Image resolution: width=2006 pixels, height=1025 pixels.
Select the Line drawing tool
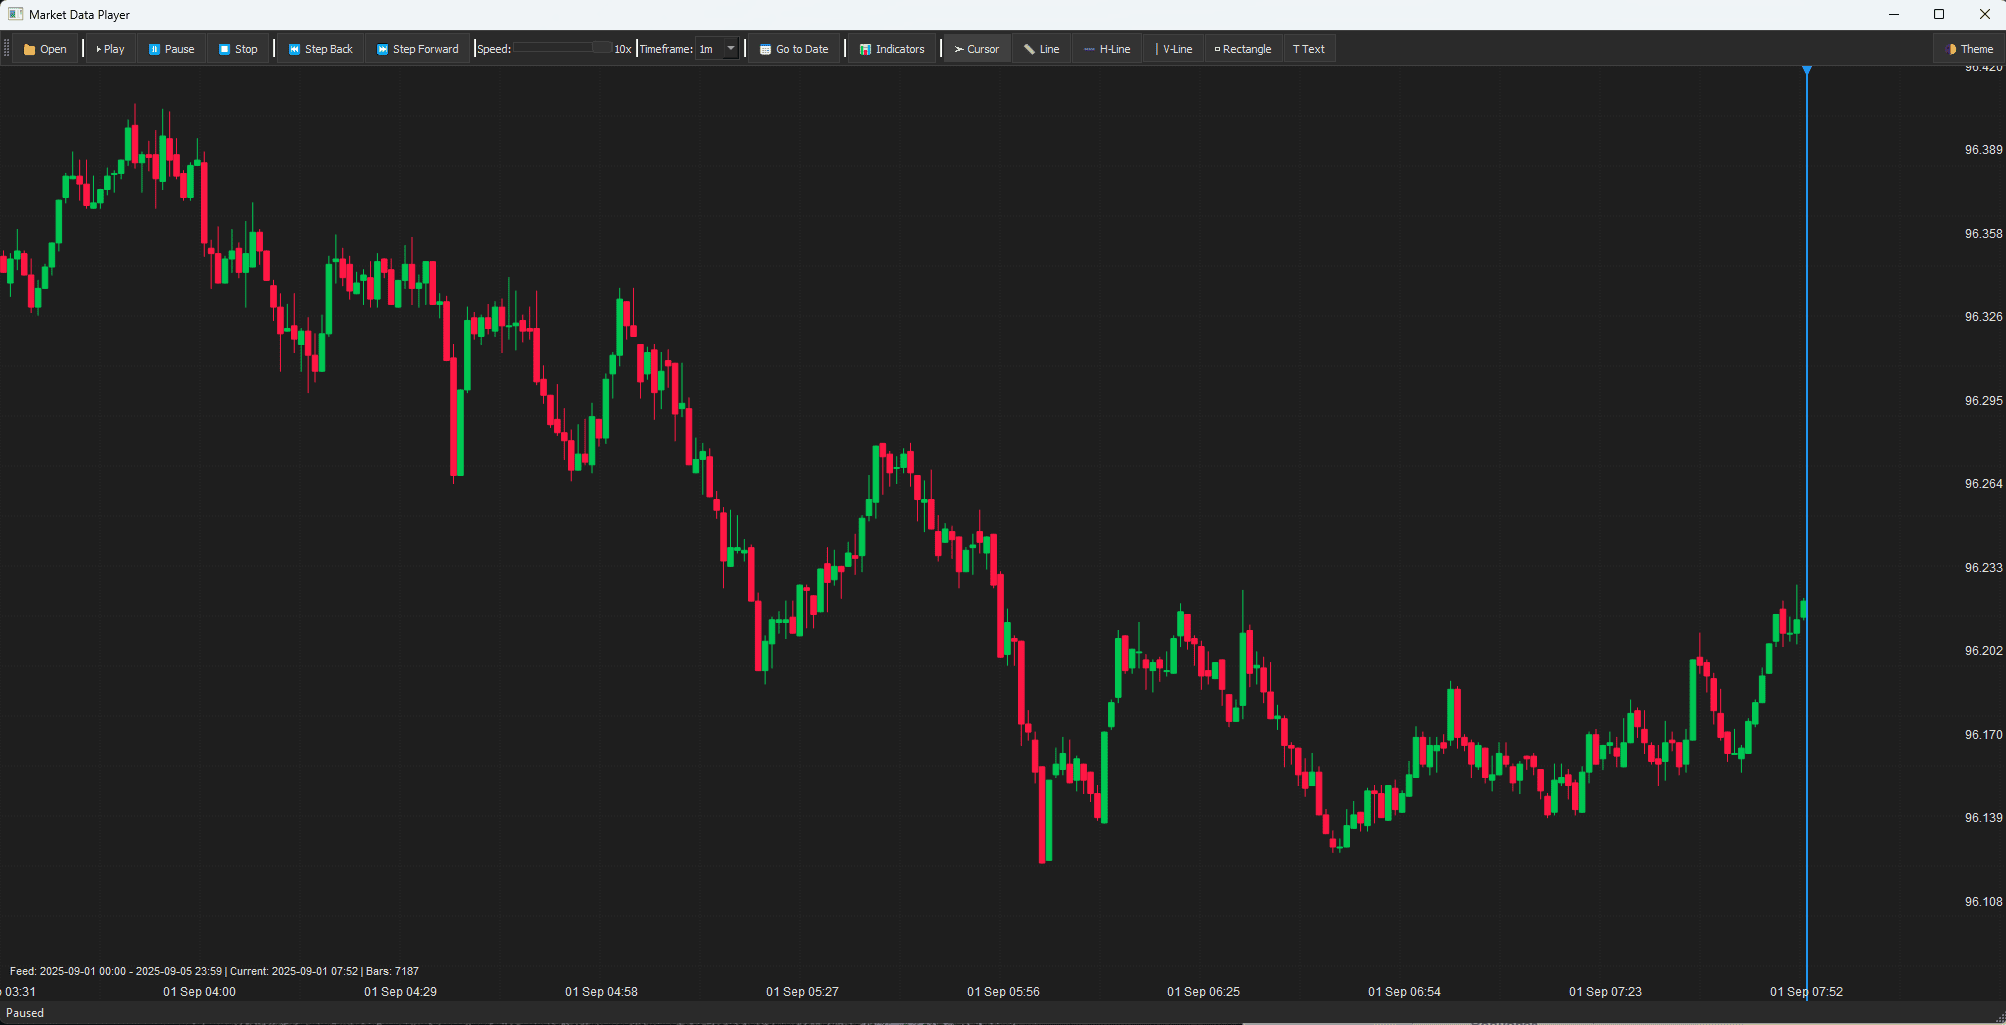point(1041,49)
